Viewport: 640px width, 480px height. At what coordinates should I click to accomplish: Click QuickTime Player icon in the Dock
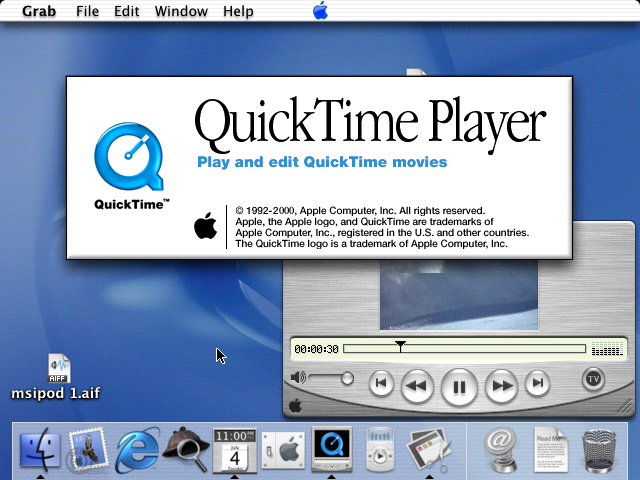[331, 448]
